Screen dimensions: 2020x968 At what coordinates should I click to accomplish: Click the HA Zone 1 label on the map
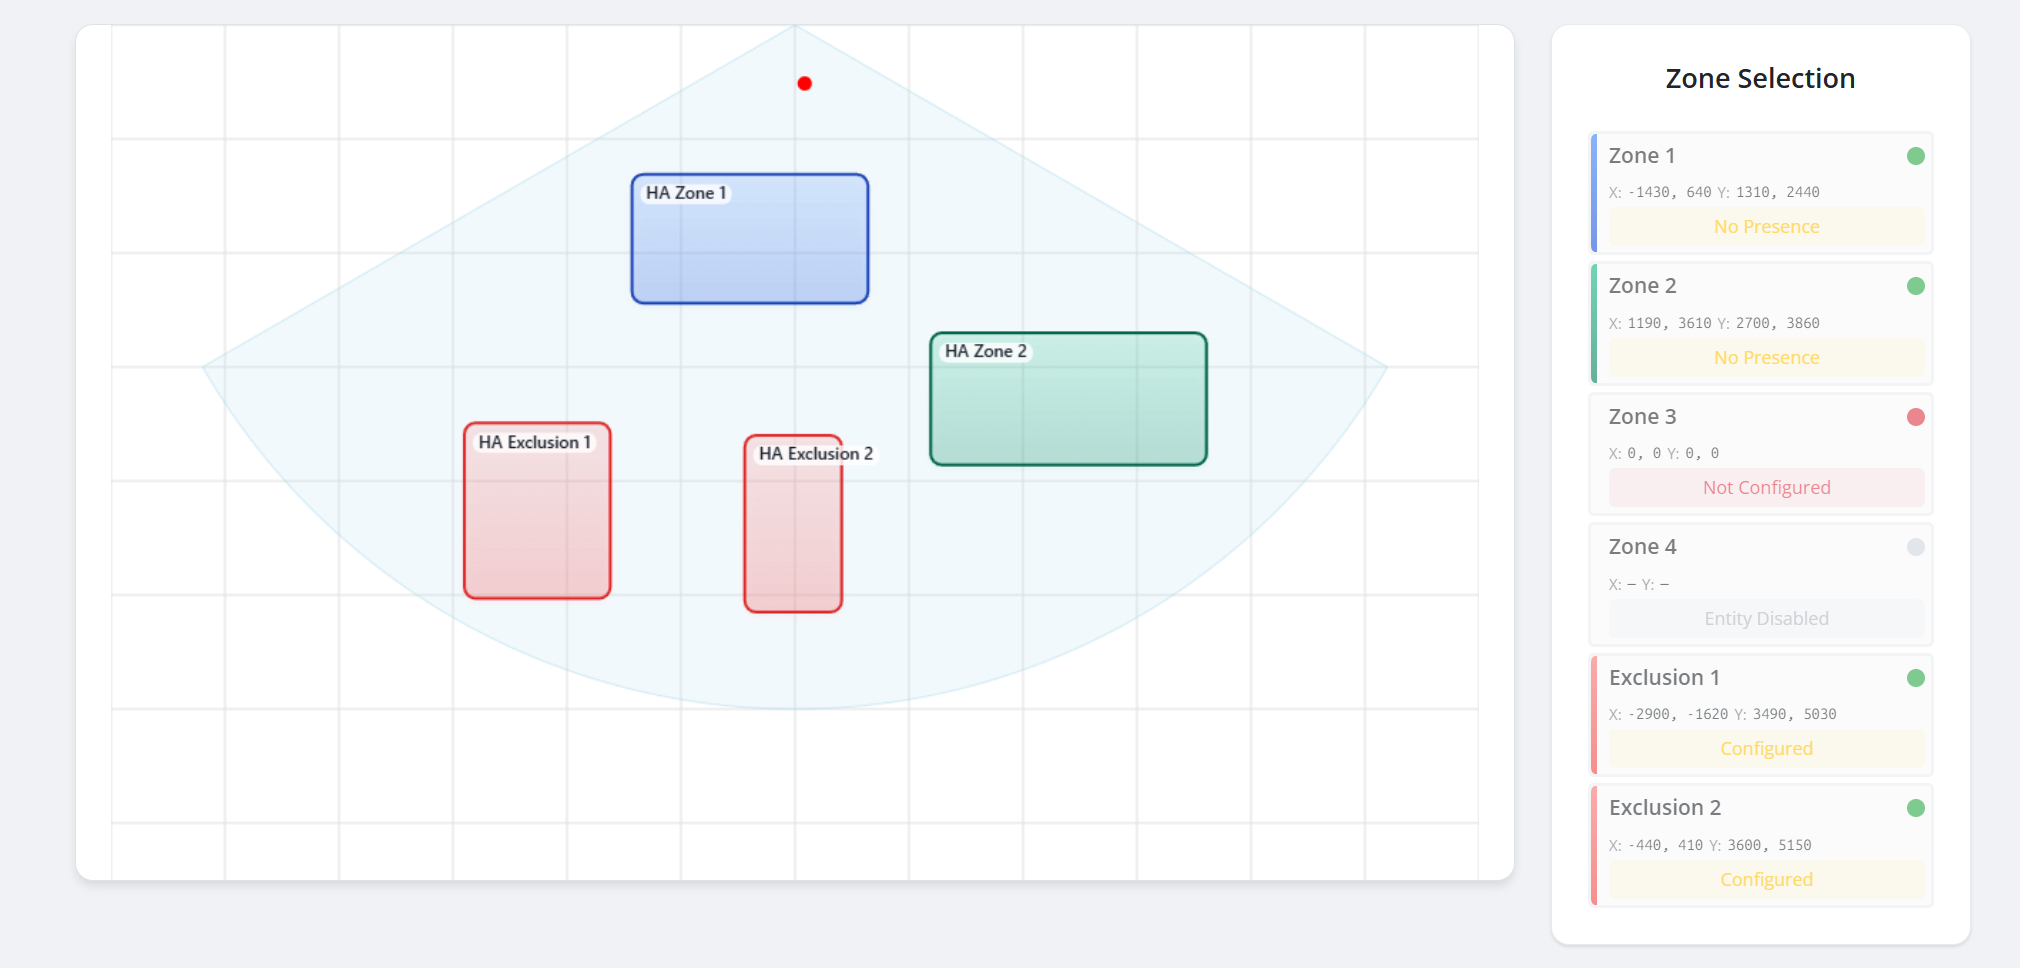coord(685,192)
